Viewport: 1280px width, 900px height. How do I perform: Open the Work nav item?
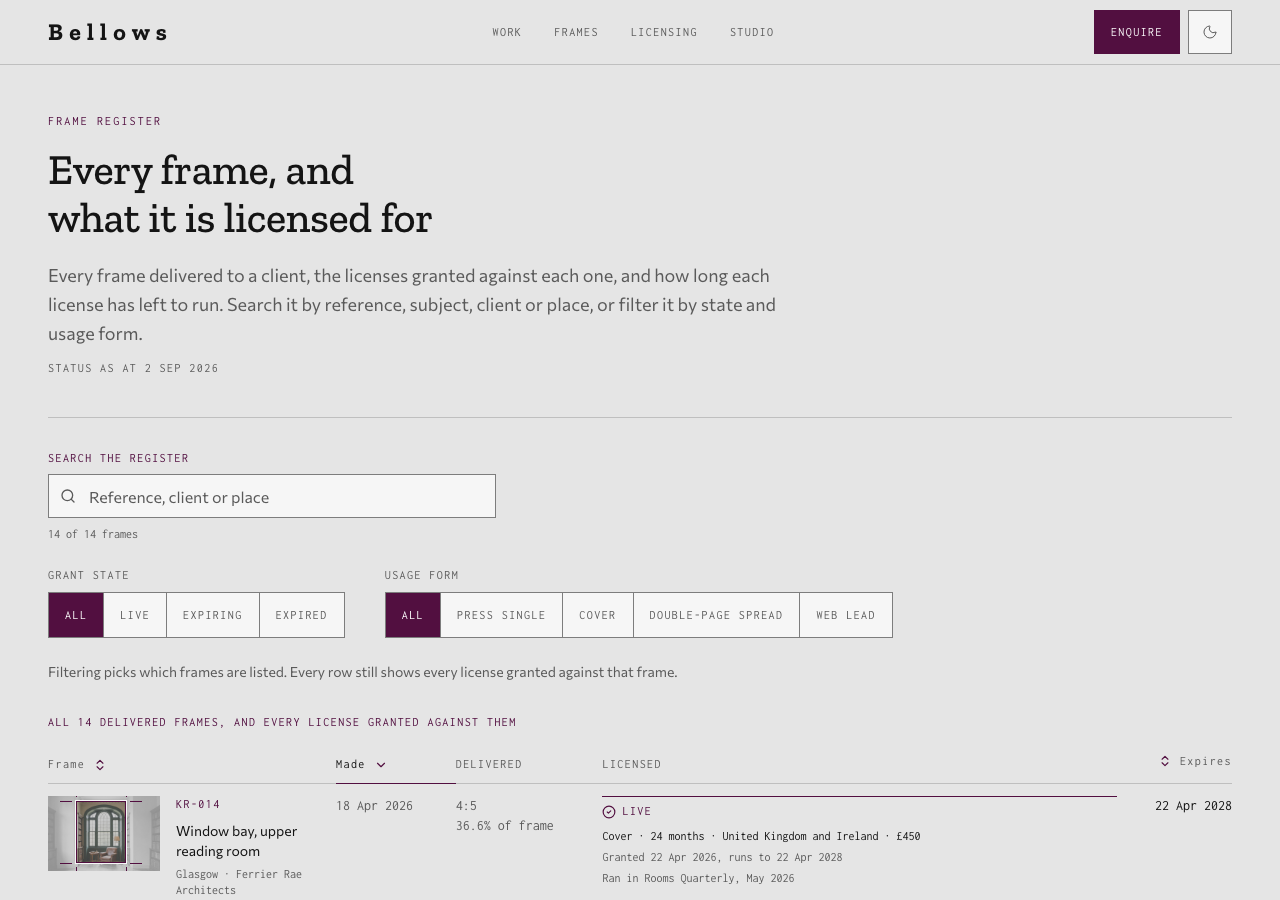point(507,32)
